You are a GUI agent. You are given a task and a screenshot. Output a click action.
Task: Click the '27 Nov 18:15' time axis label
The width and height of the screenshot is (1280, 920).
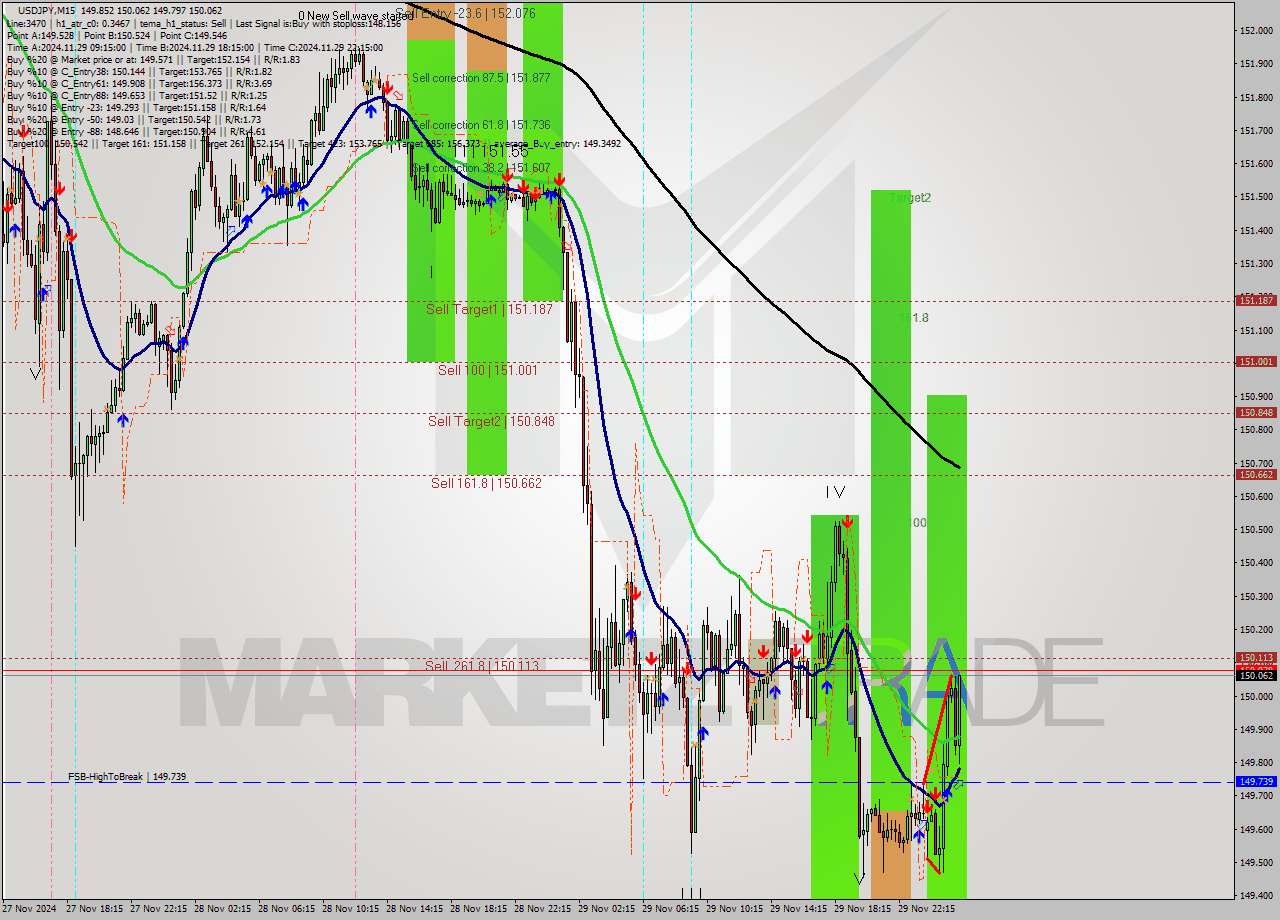coord(95,910)
